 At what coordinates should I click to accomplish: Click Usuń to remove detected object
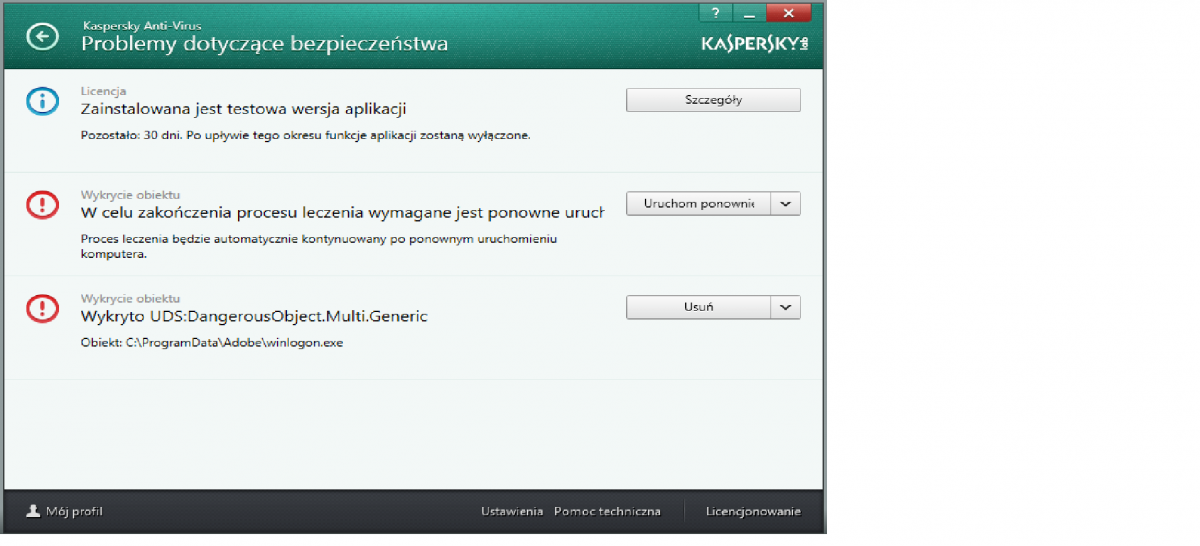point(698,308)
